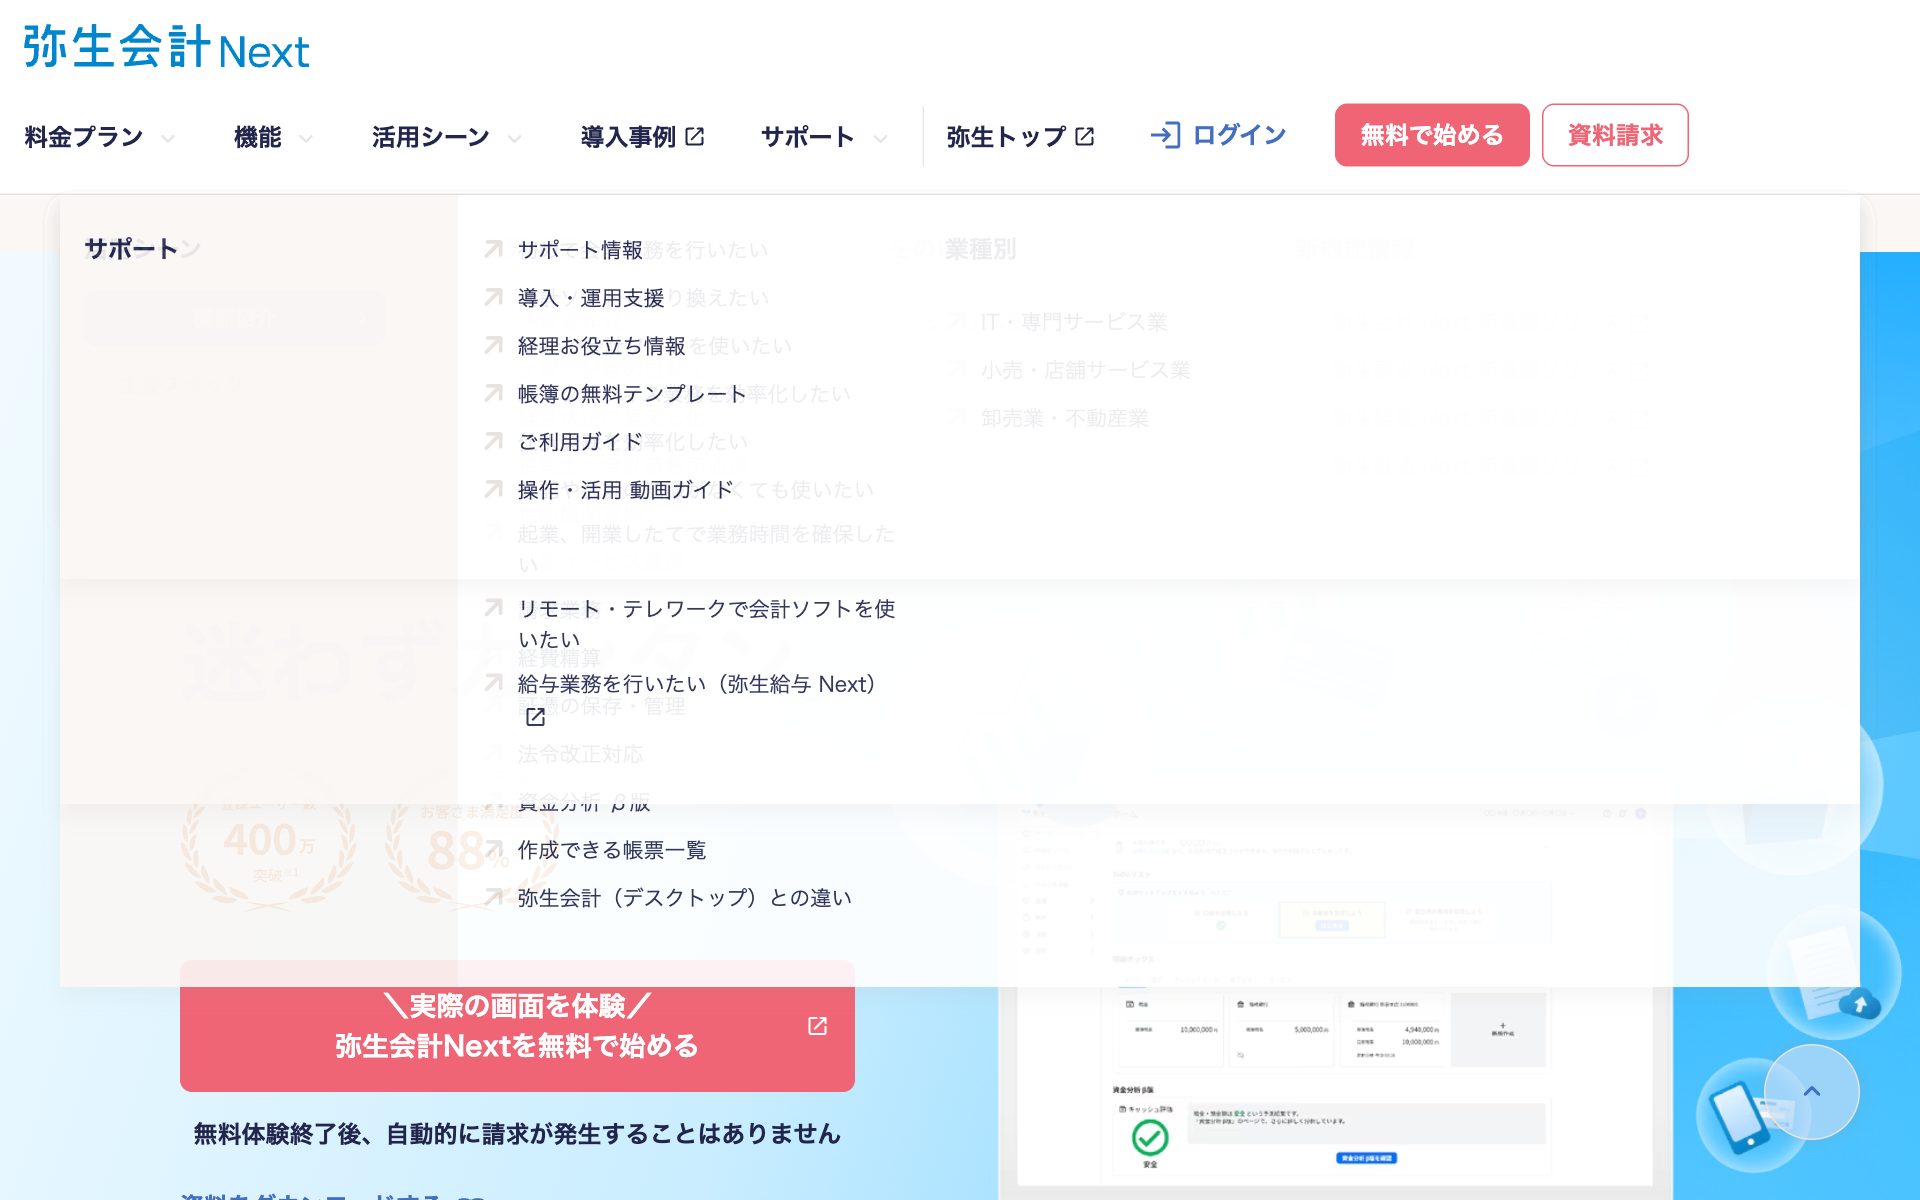Image resolution: width=1920 pixels, height=1200 pixels.
Task: Click external link icon on red banner button
Action: [818, 1026]
